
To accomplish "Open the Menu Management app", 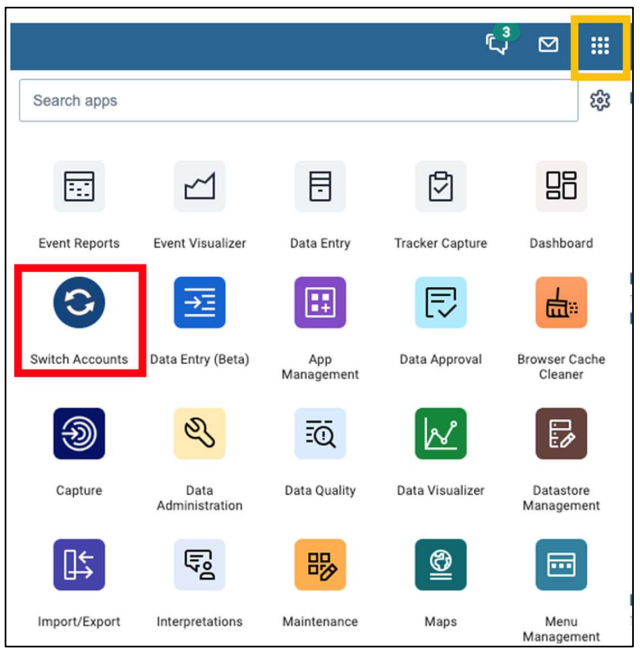I will click(561, 565).
